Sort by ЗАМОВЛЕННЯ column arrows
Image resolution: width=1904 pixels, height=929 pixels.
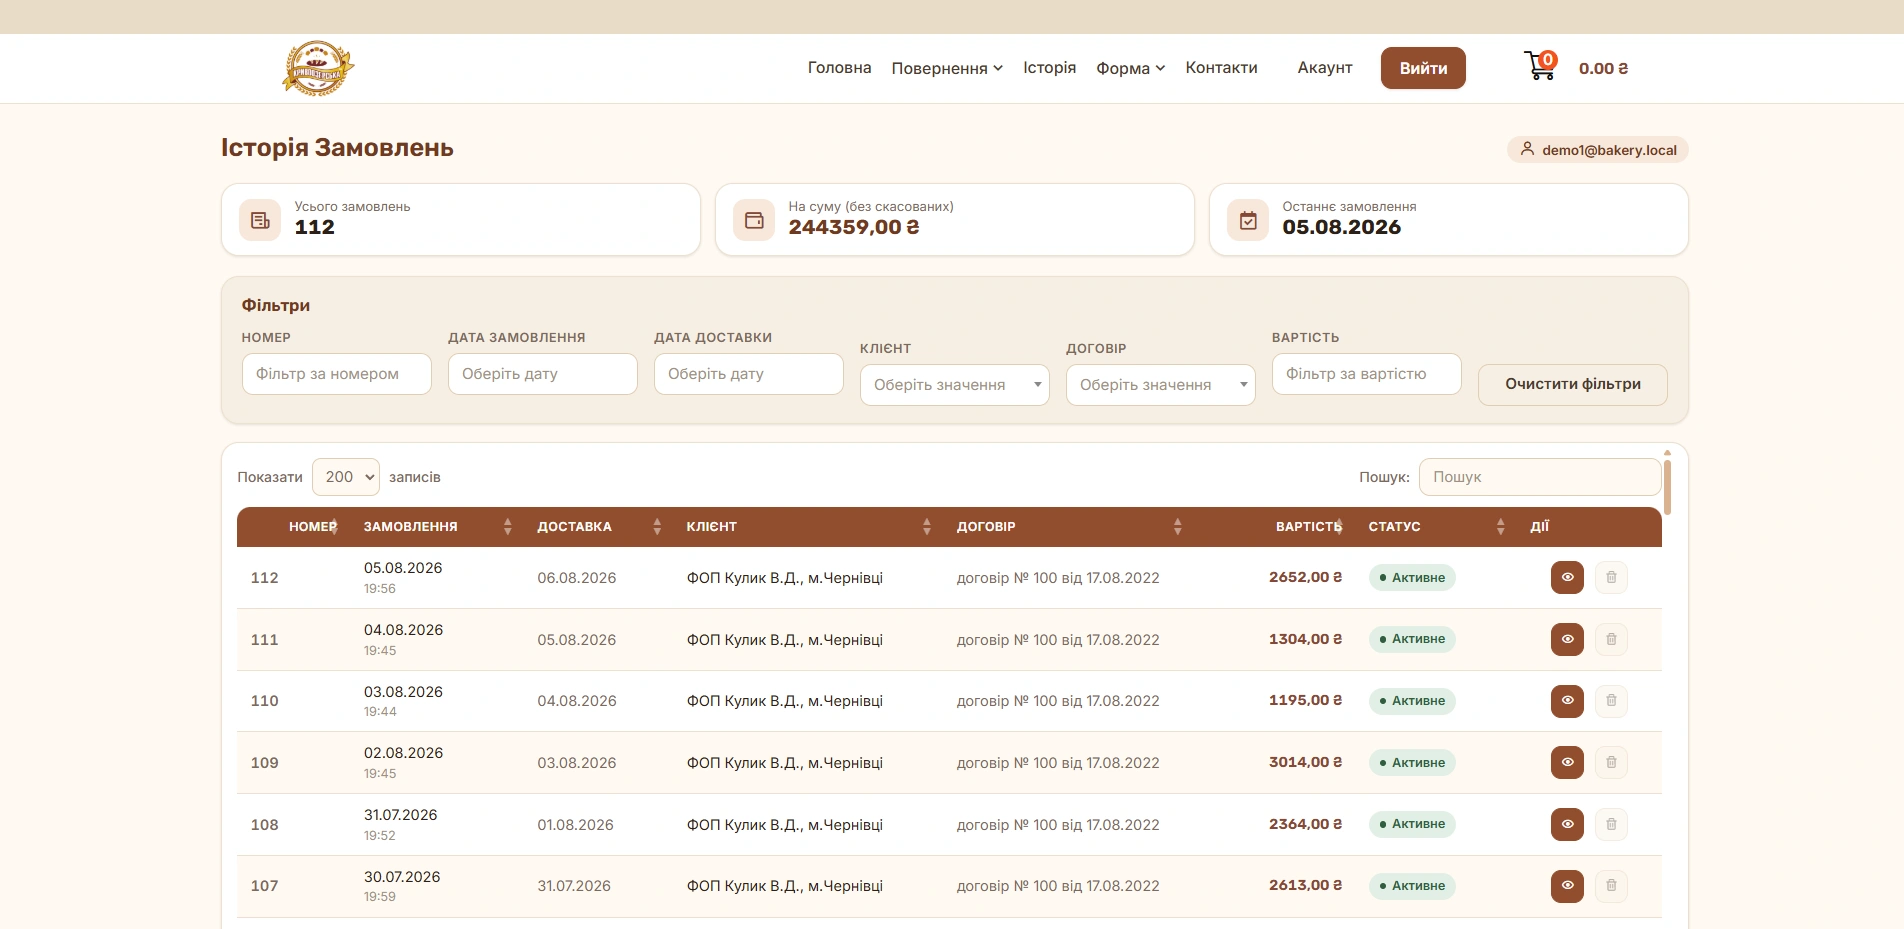coord(508,527)
